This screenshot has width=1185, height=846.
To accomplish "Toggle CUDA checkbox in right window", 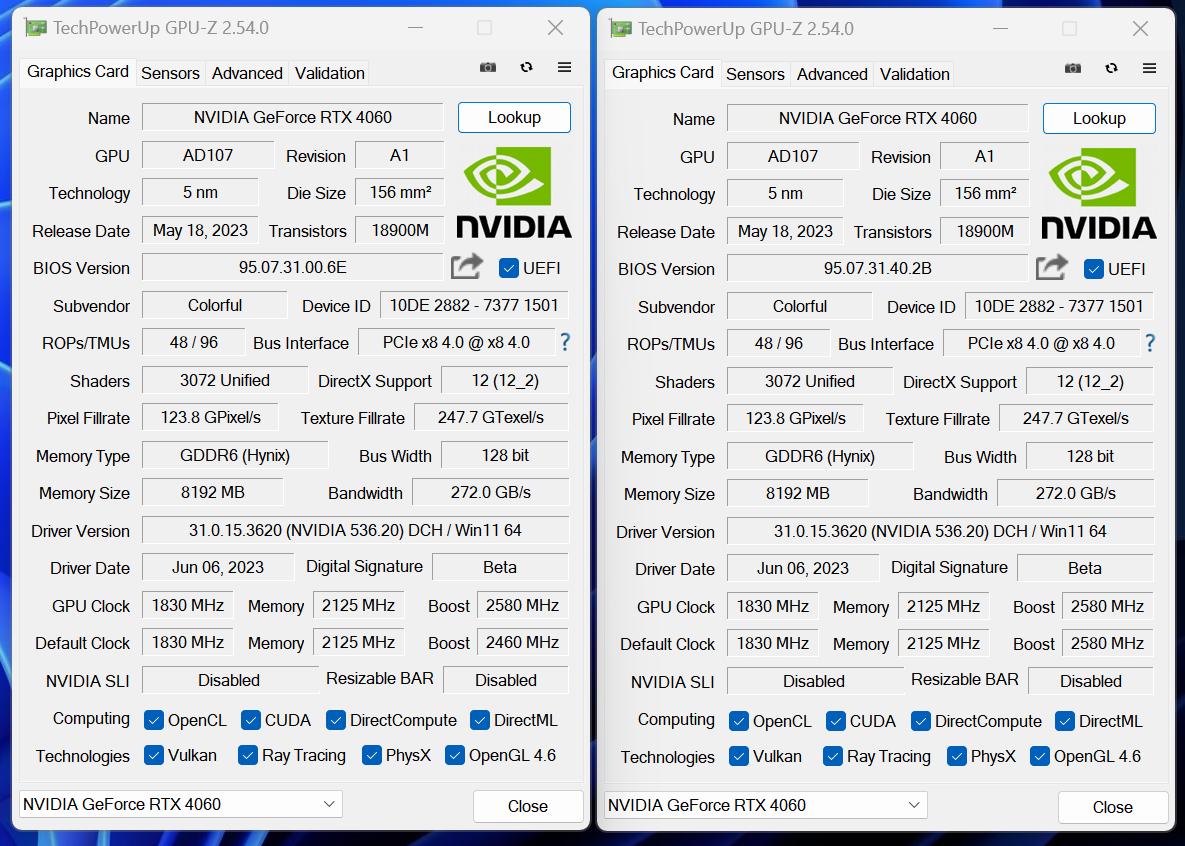I will [836, 721].
